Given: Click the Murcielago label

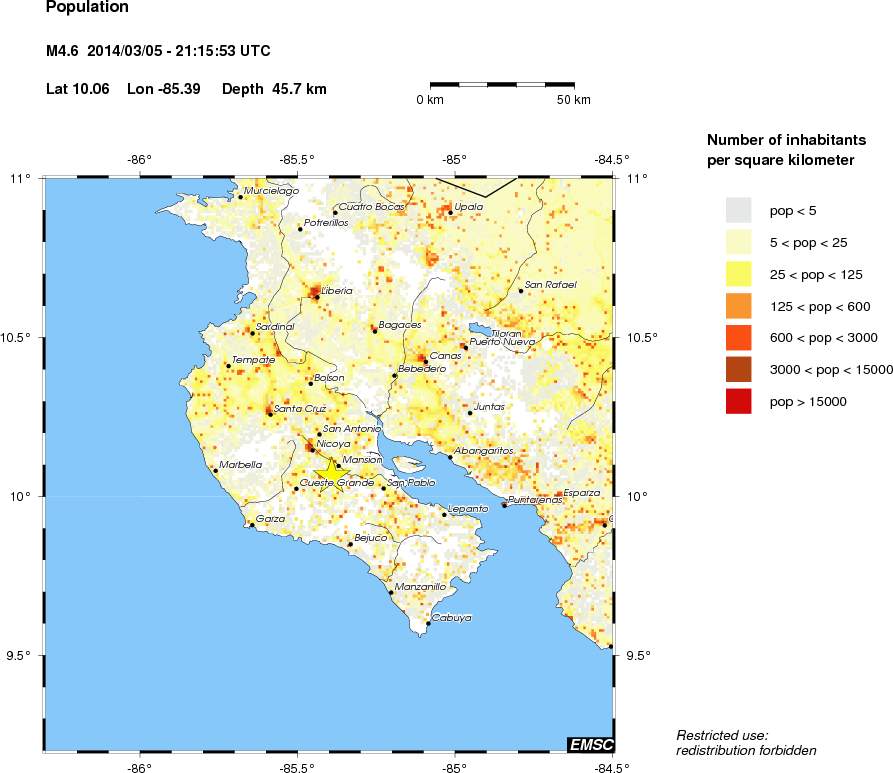Looking at the screenshot, I should click(271, 191).
